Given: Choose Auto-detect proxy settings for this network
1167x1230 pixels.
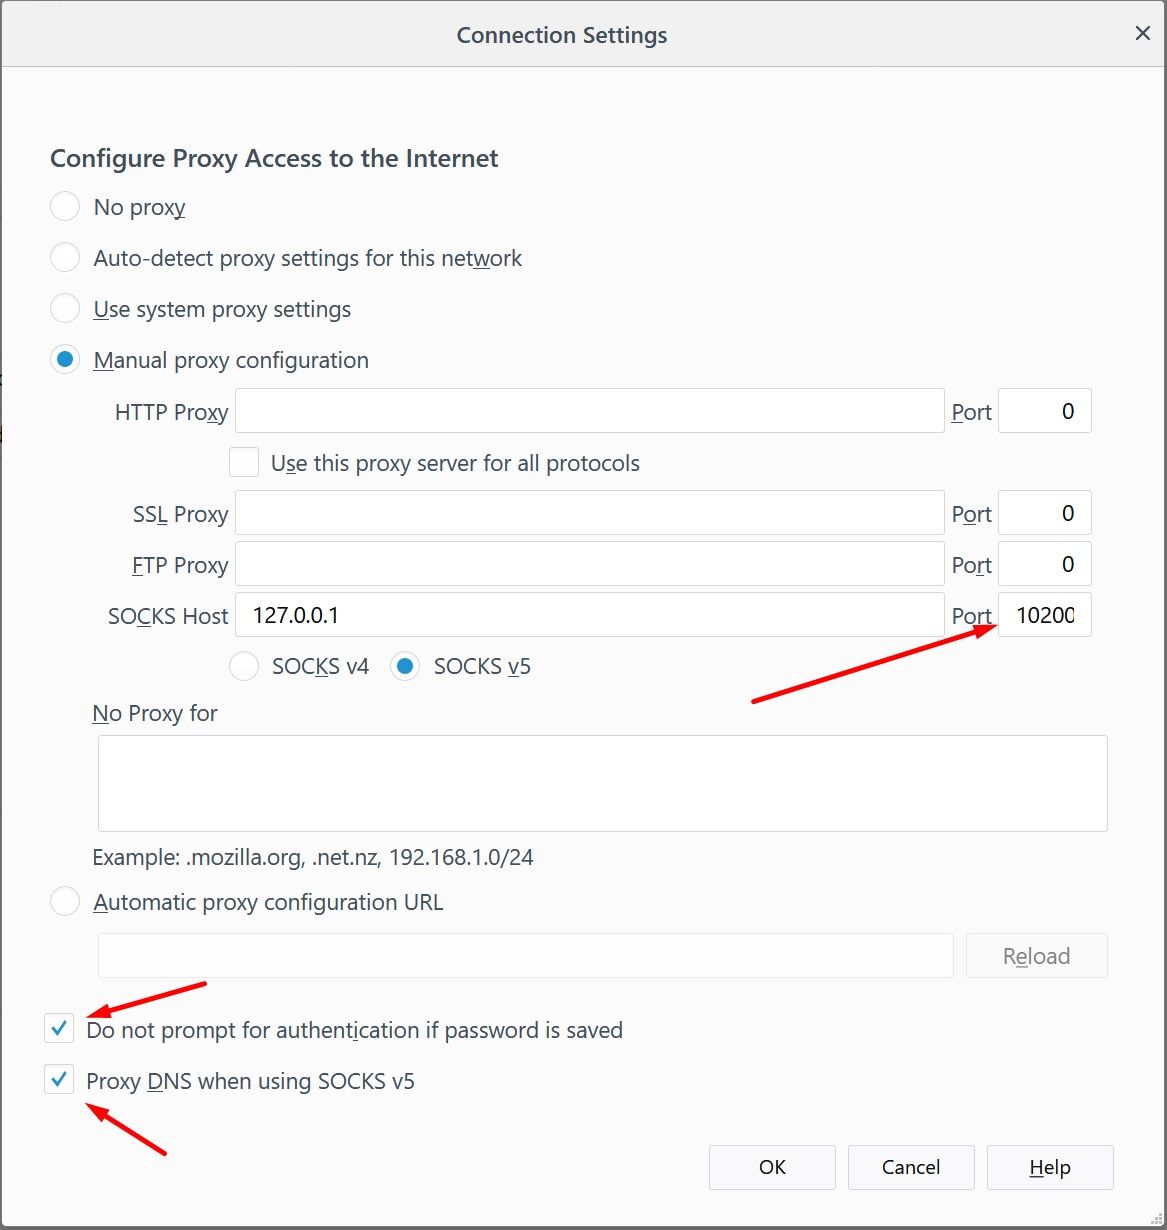Looking at the screenshot, I should pyautogui.click(x=65, y=258).
